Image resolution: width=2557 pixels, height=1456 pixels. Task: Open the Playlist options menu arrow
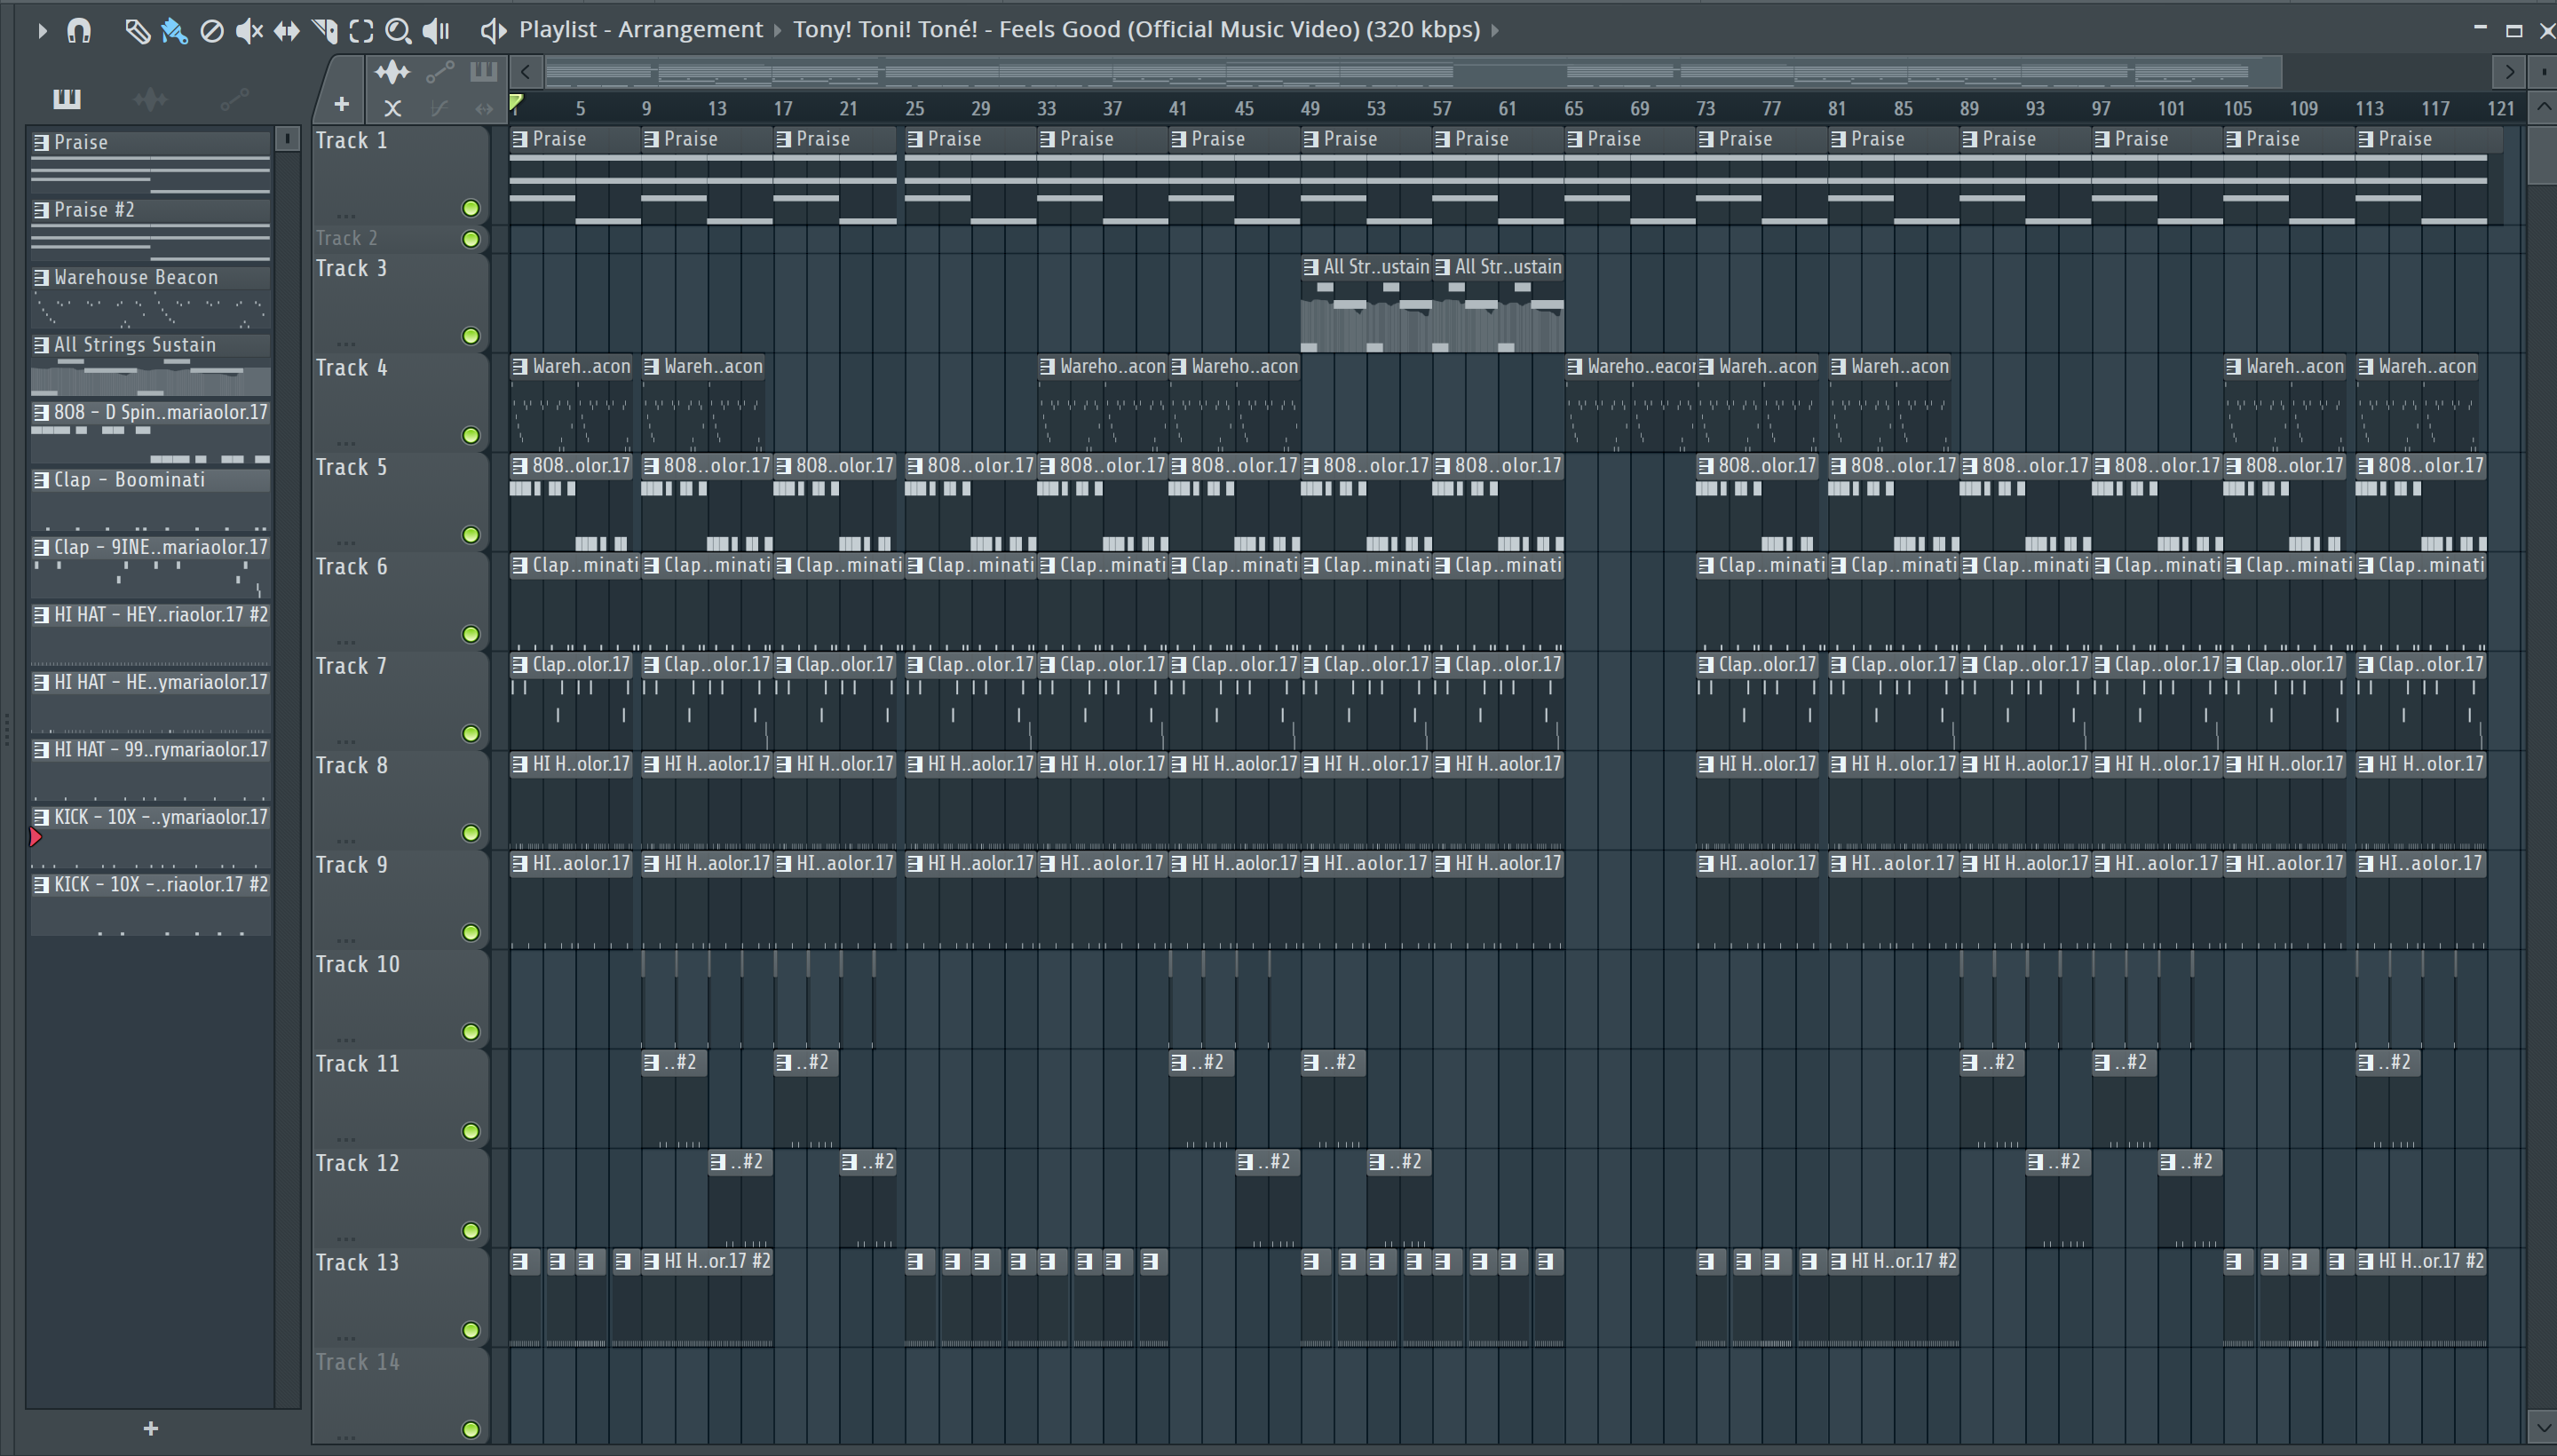pos(41,31)
